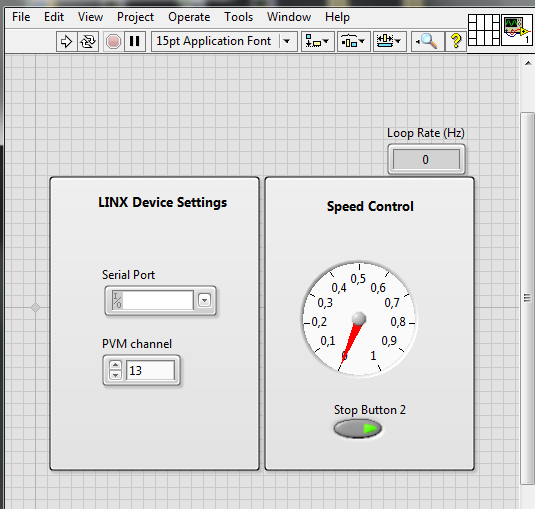The width and height of the screenshot is (535, 509).
Task: Click the Run arrow button
Action: pos(66,42)
